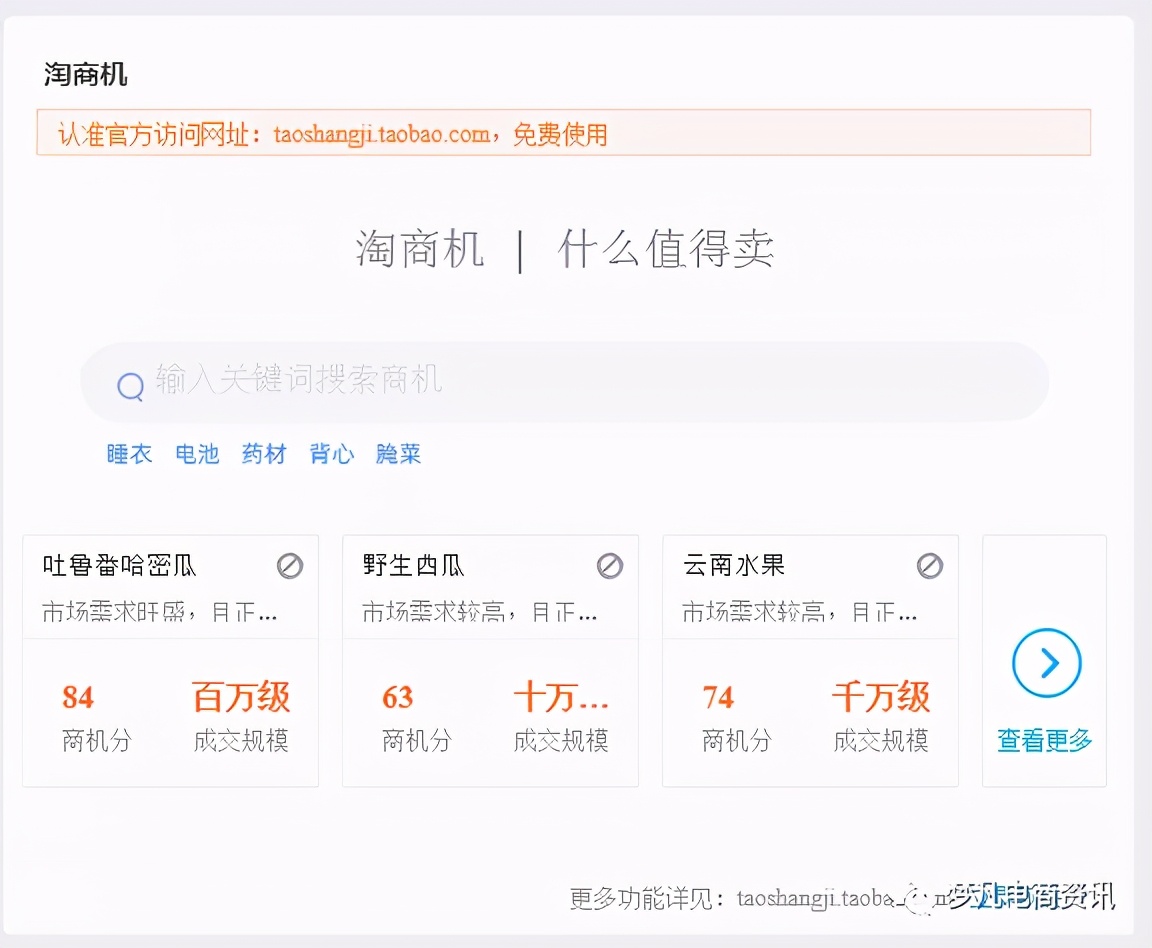
Task: Click the 药材 keyword suggestion
Action: point(263,454)
